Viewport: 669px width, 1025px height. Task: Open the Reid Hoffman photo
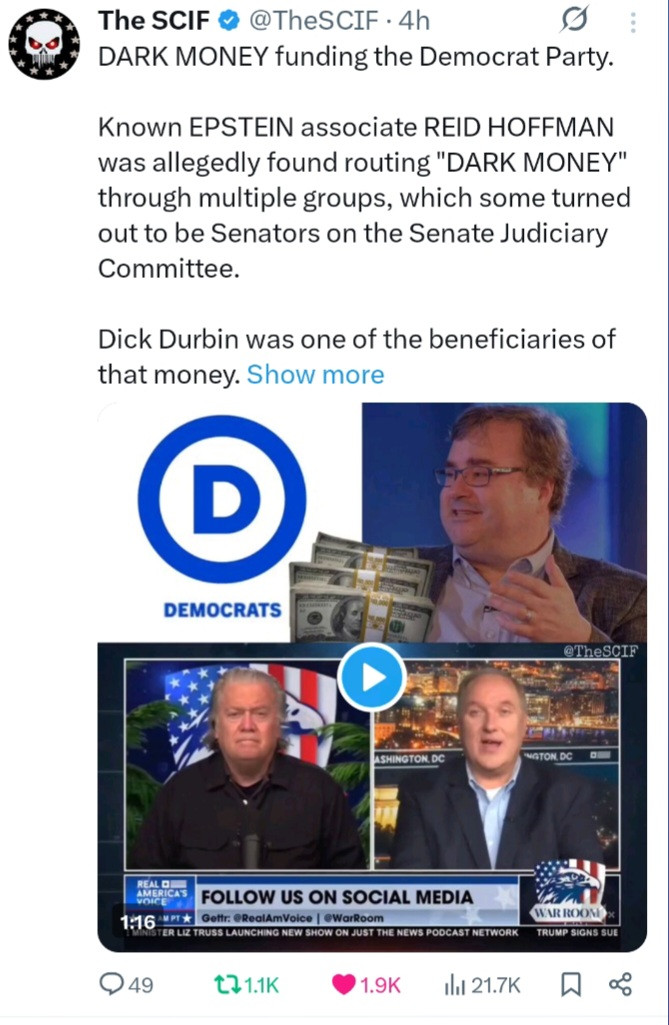pos(504,522)
